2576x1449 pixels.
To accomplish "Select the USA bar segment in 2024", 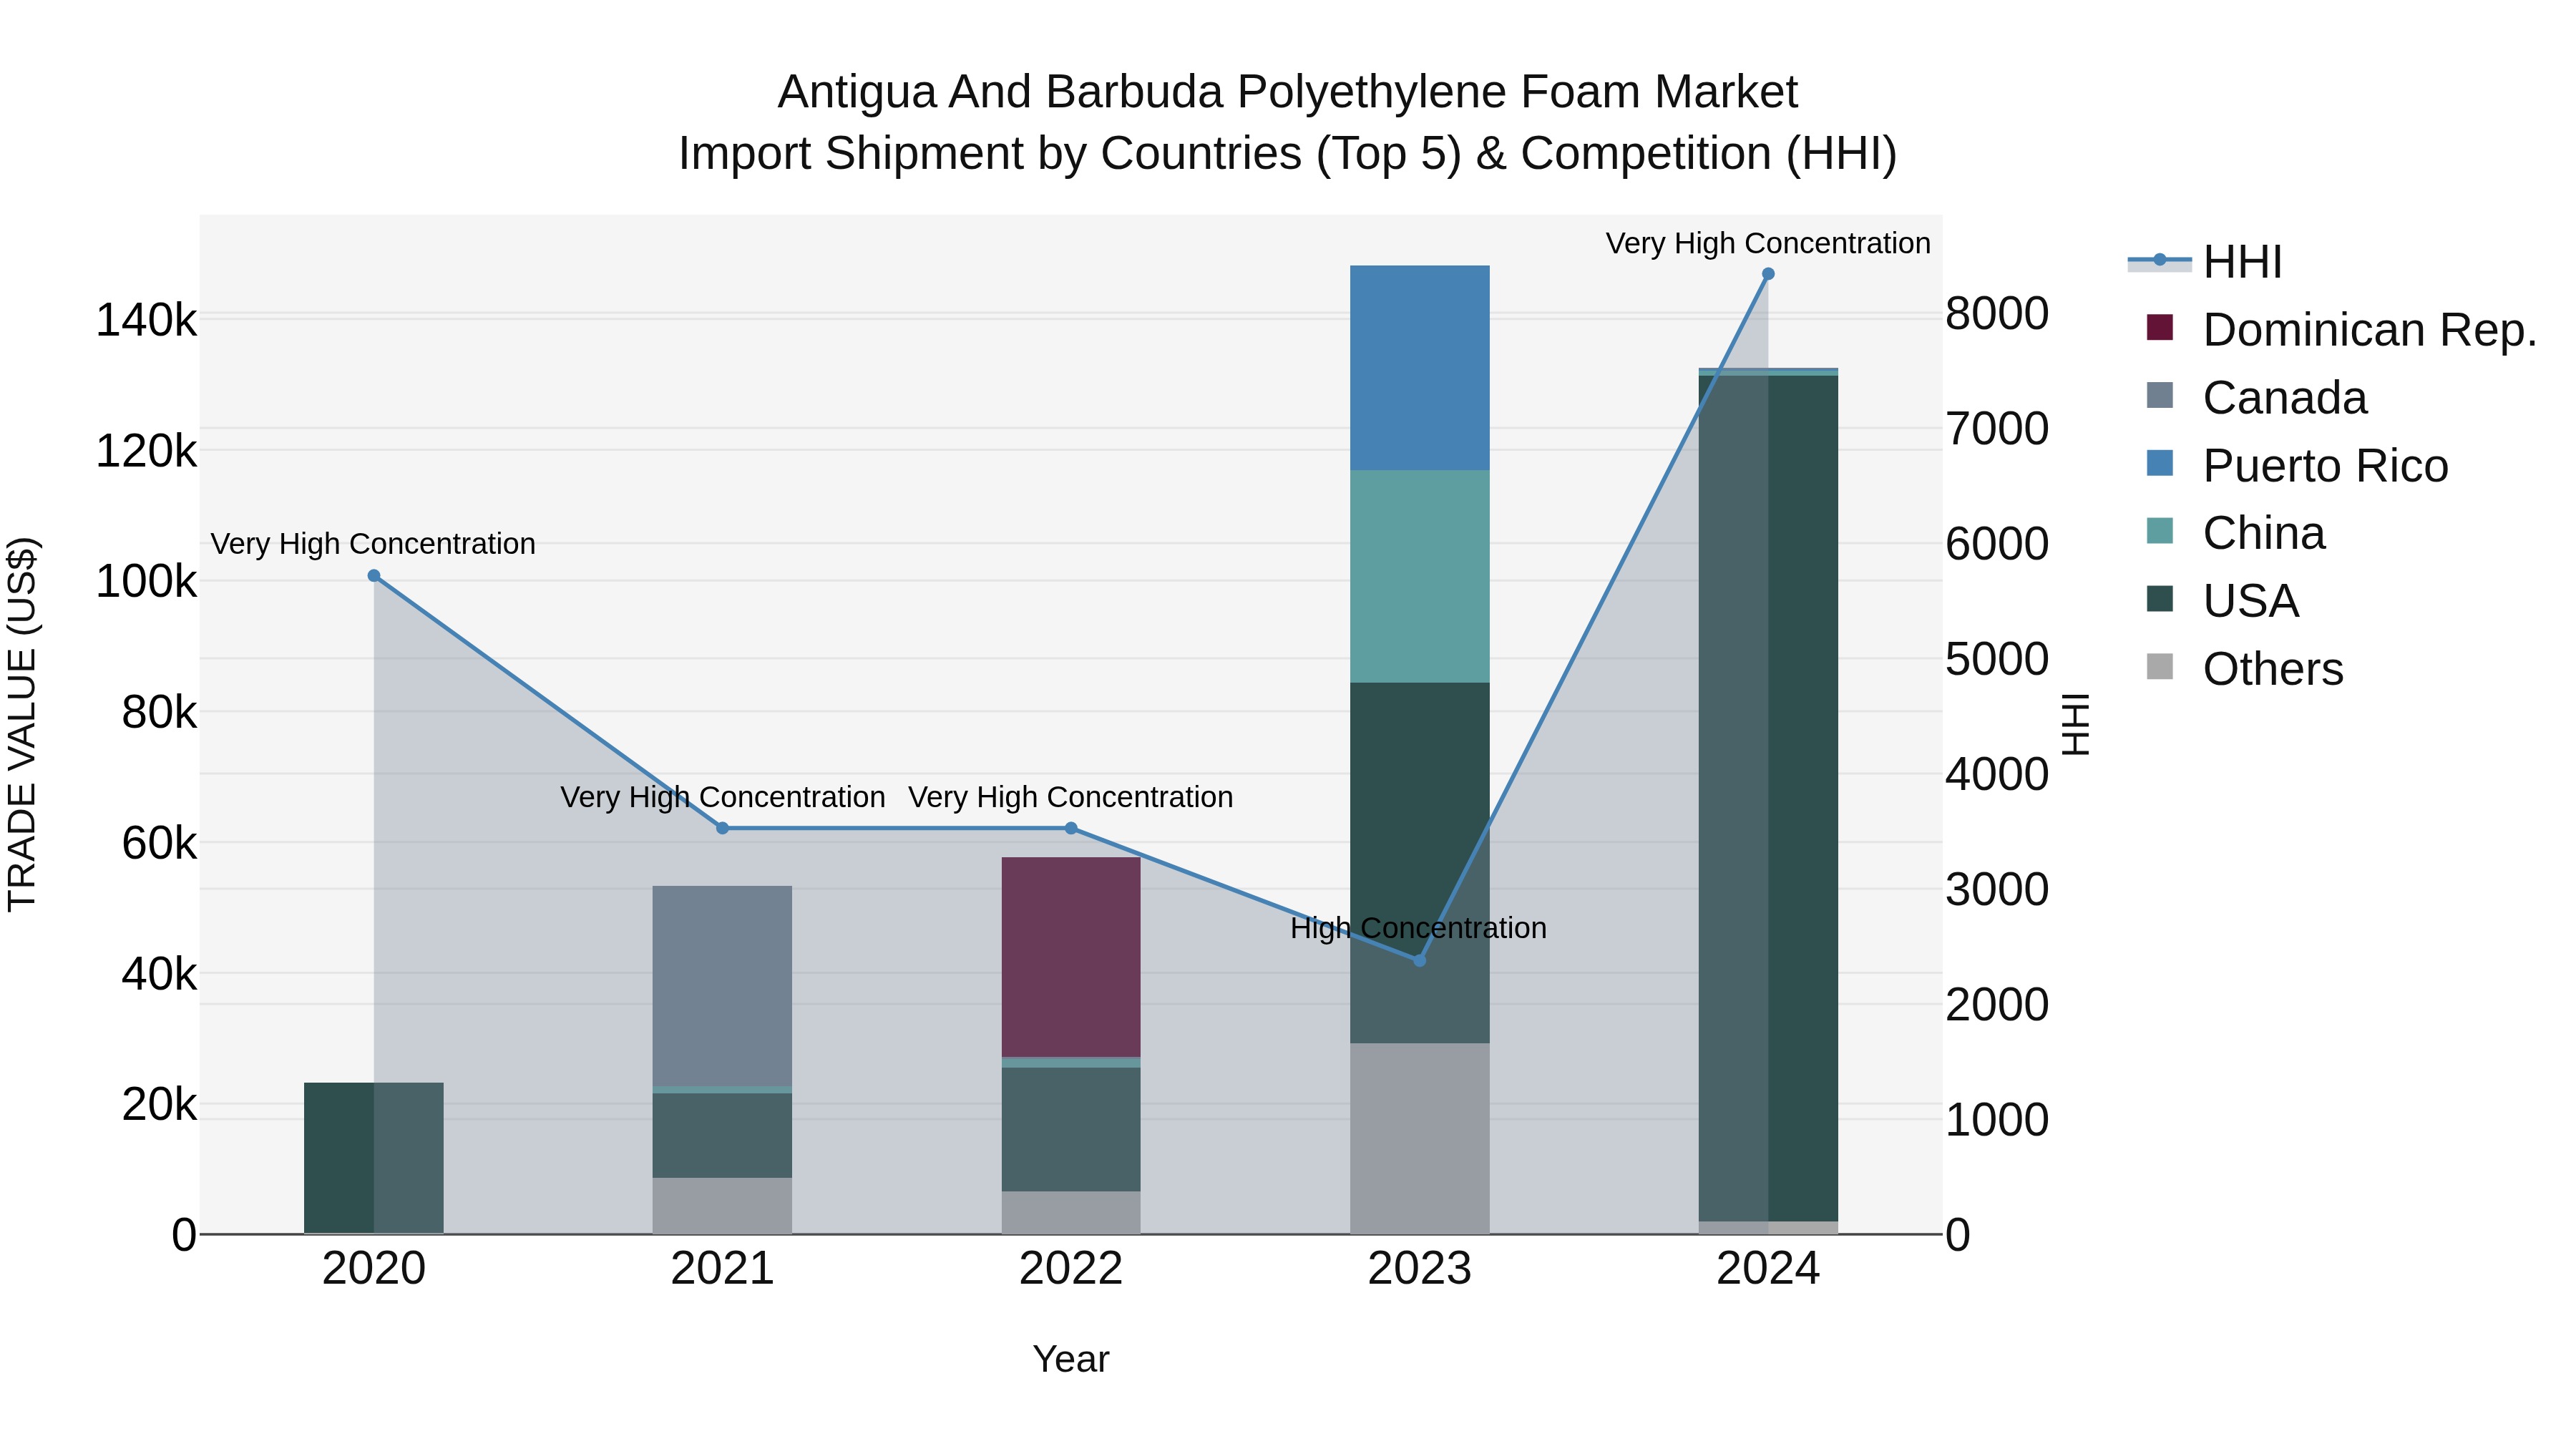I will 1768,799.
